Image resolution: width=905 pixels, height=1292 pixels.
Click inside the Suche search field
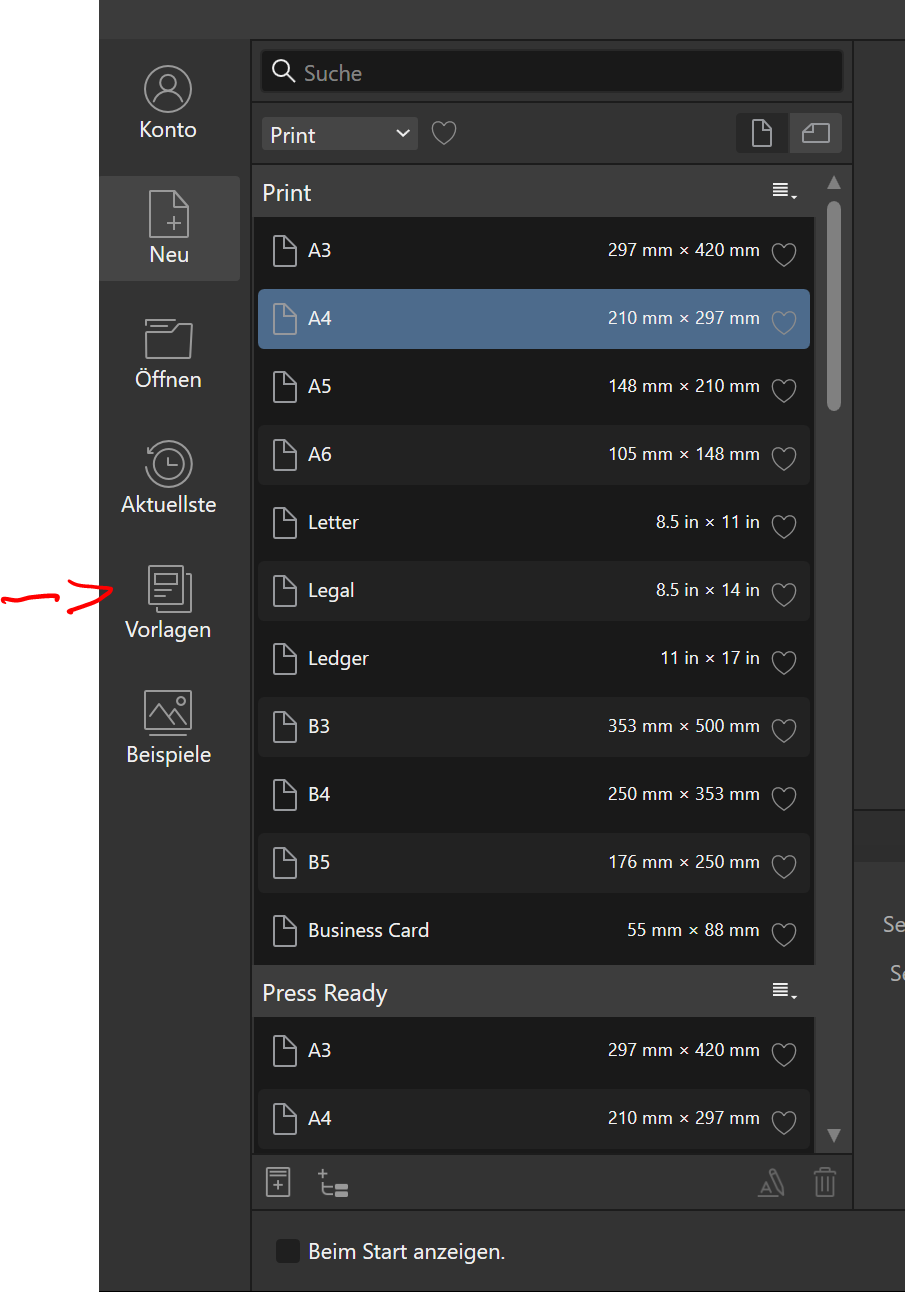point(552,71)
